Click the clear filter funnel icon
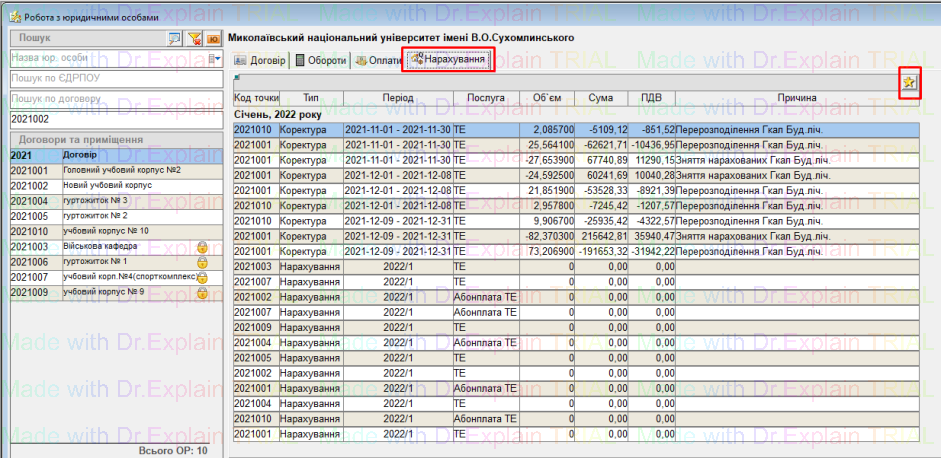941x458 pixels. (195, 38)
